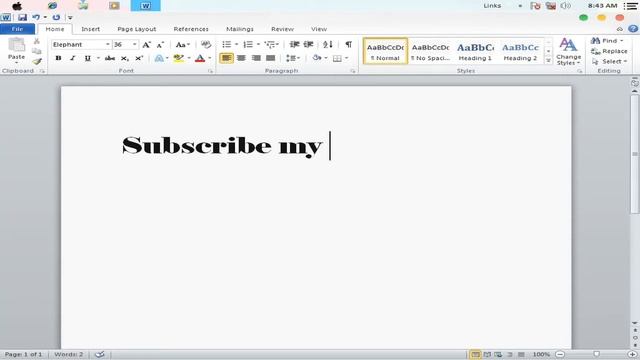Screen dimensions: 640x360
Task: Open the font size 36 dropdown
Action: [x=134, y=44]
